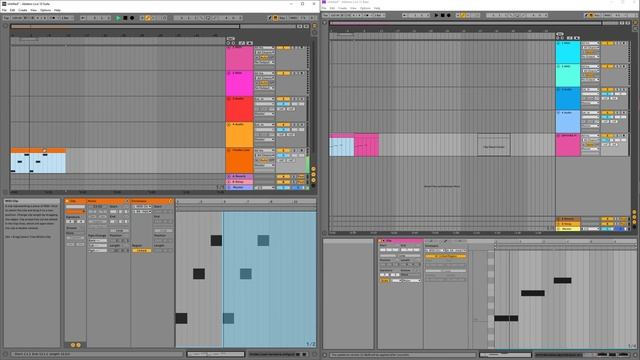Viewport: 640px width, 360px height.
Task: Open Create menu in left window
Action: click(x=22, y=10)
